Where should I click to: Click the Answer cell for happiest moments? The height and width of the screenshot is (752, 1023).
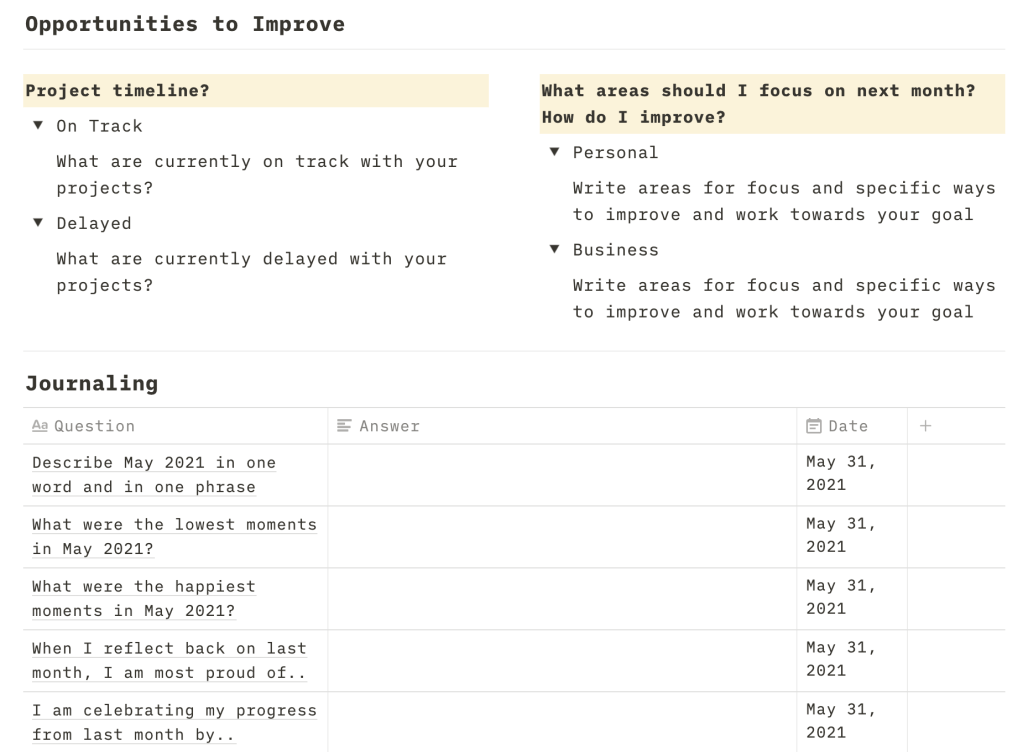tap(562, 599)
